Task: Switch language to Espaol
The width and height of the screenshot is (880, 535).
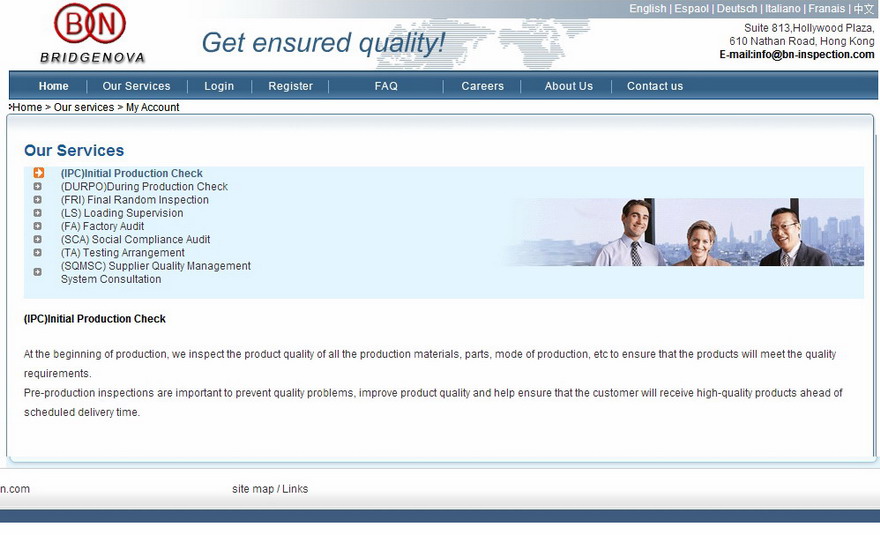Action: pos(691,8)
